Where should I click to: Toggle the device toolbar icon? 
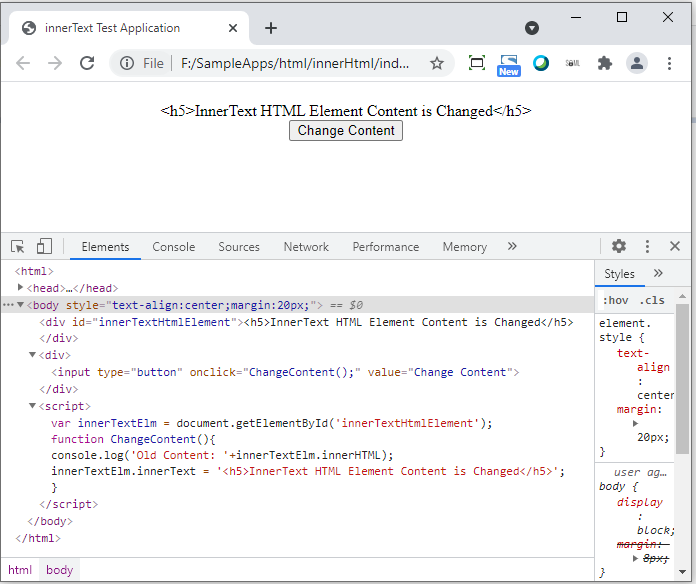(x=44, y=246)
